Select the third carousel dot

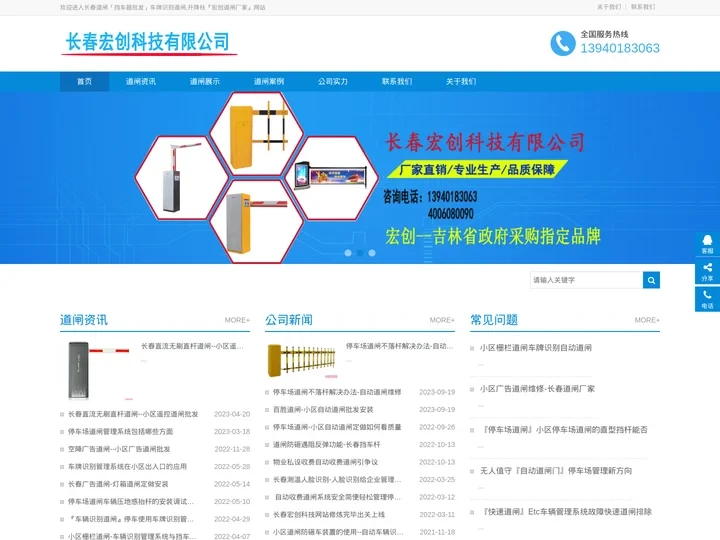pyautogui.click(x=372, y=253)
